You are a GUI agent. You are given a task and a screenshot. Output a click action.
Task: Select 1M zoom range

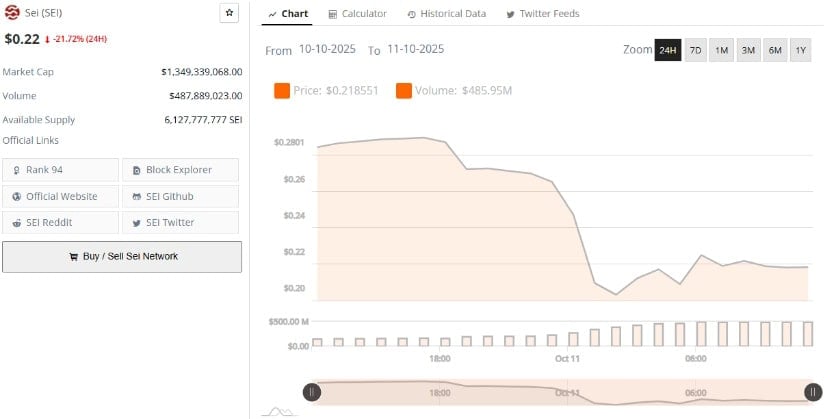[x=721, y=50]
